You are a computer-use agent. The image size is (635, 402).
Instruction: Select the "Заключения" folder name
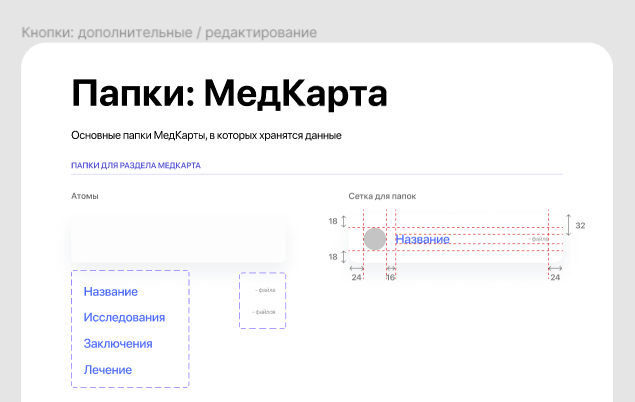118,344
